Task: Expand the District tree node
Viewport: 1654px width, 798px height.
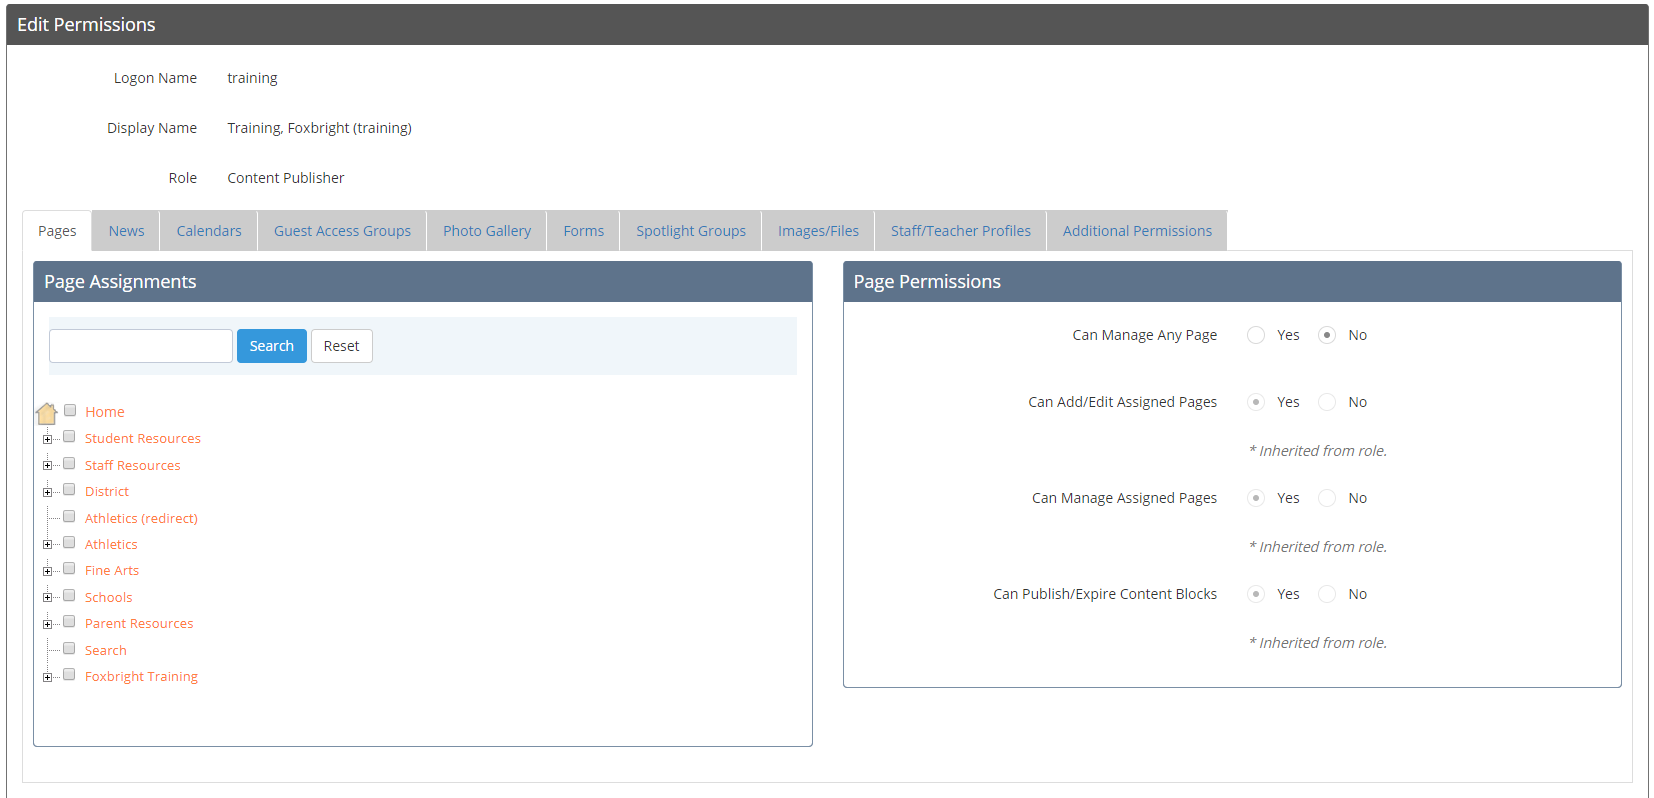Action: [x=47, y=492]
